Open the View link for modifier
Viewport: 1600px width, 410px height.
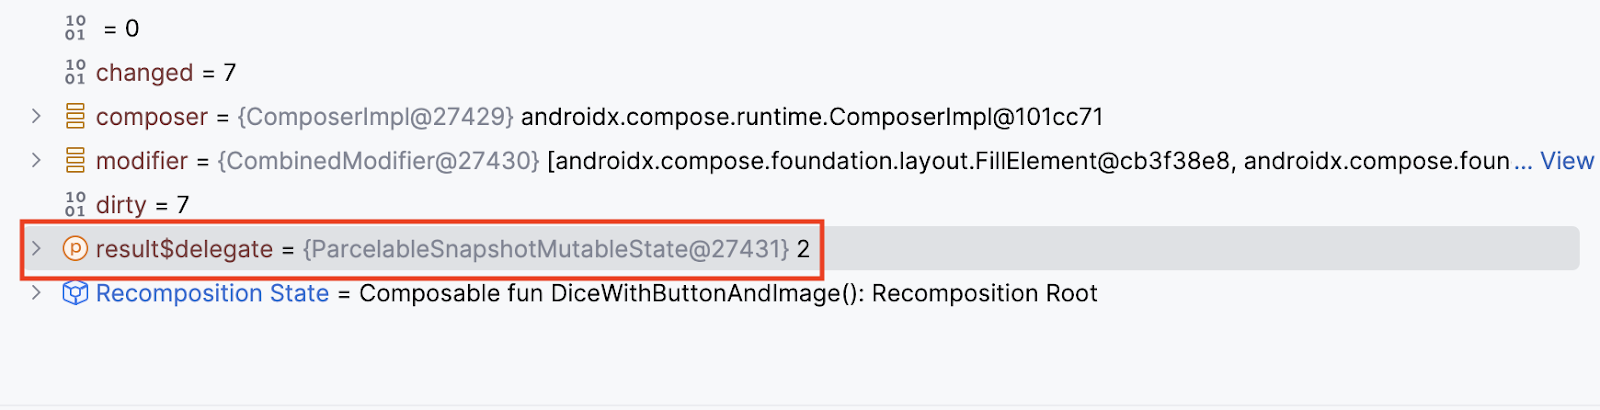click(1566, 161)
